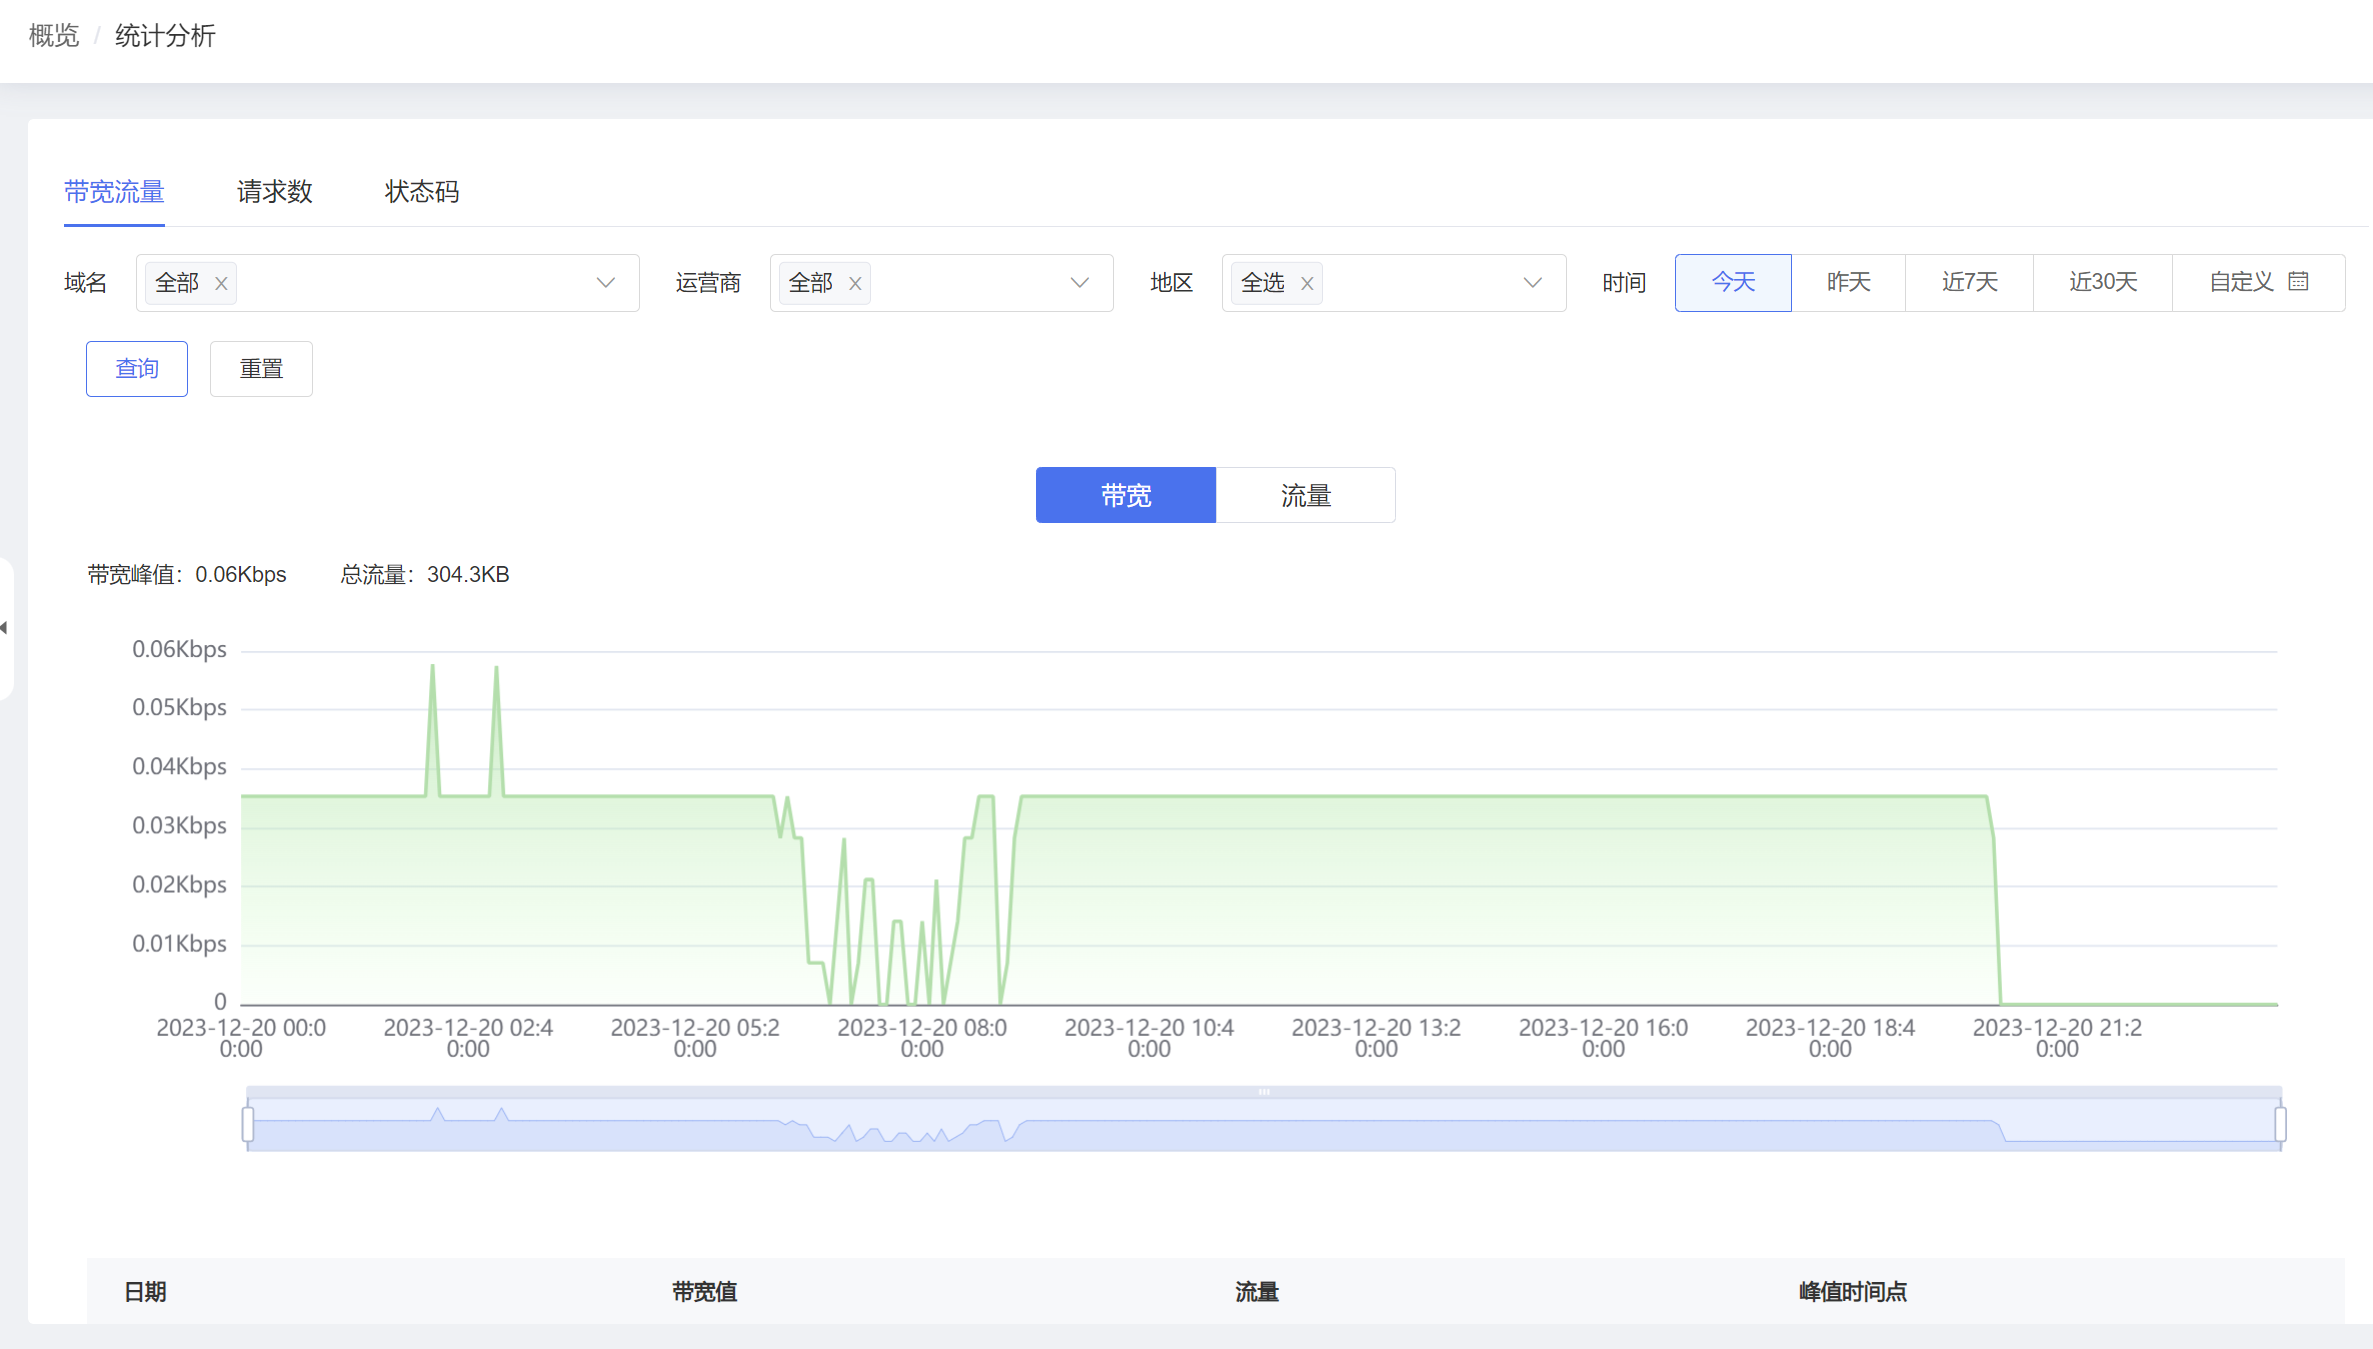
Task: Switch to the 请求数 tab
Action: [275, 192]
